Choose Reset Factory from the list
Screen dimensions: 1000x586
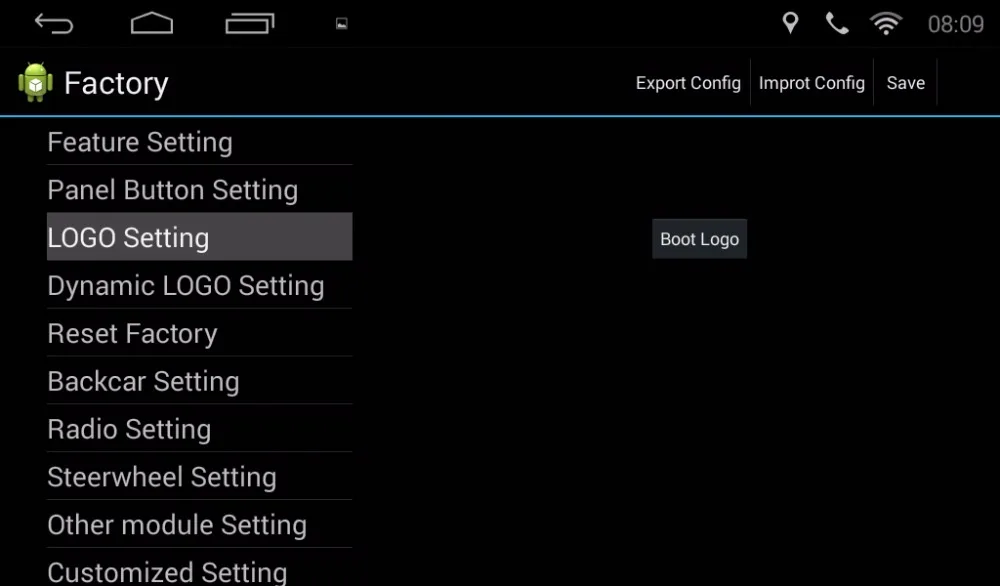(200, 333)
